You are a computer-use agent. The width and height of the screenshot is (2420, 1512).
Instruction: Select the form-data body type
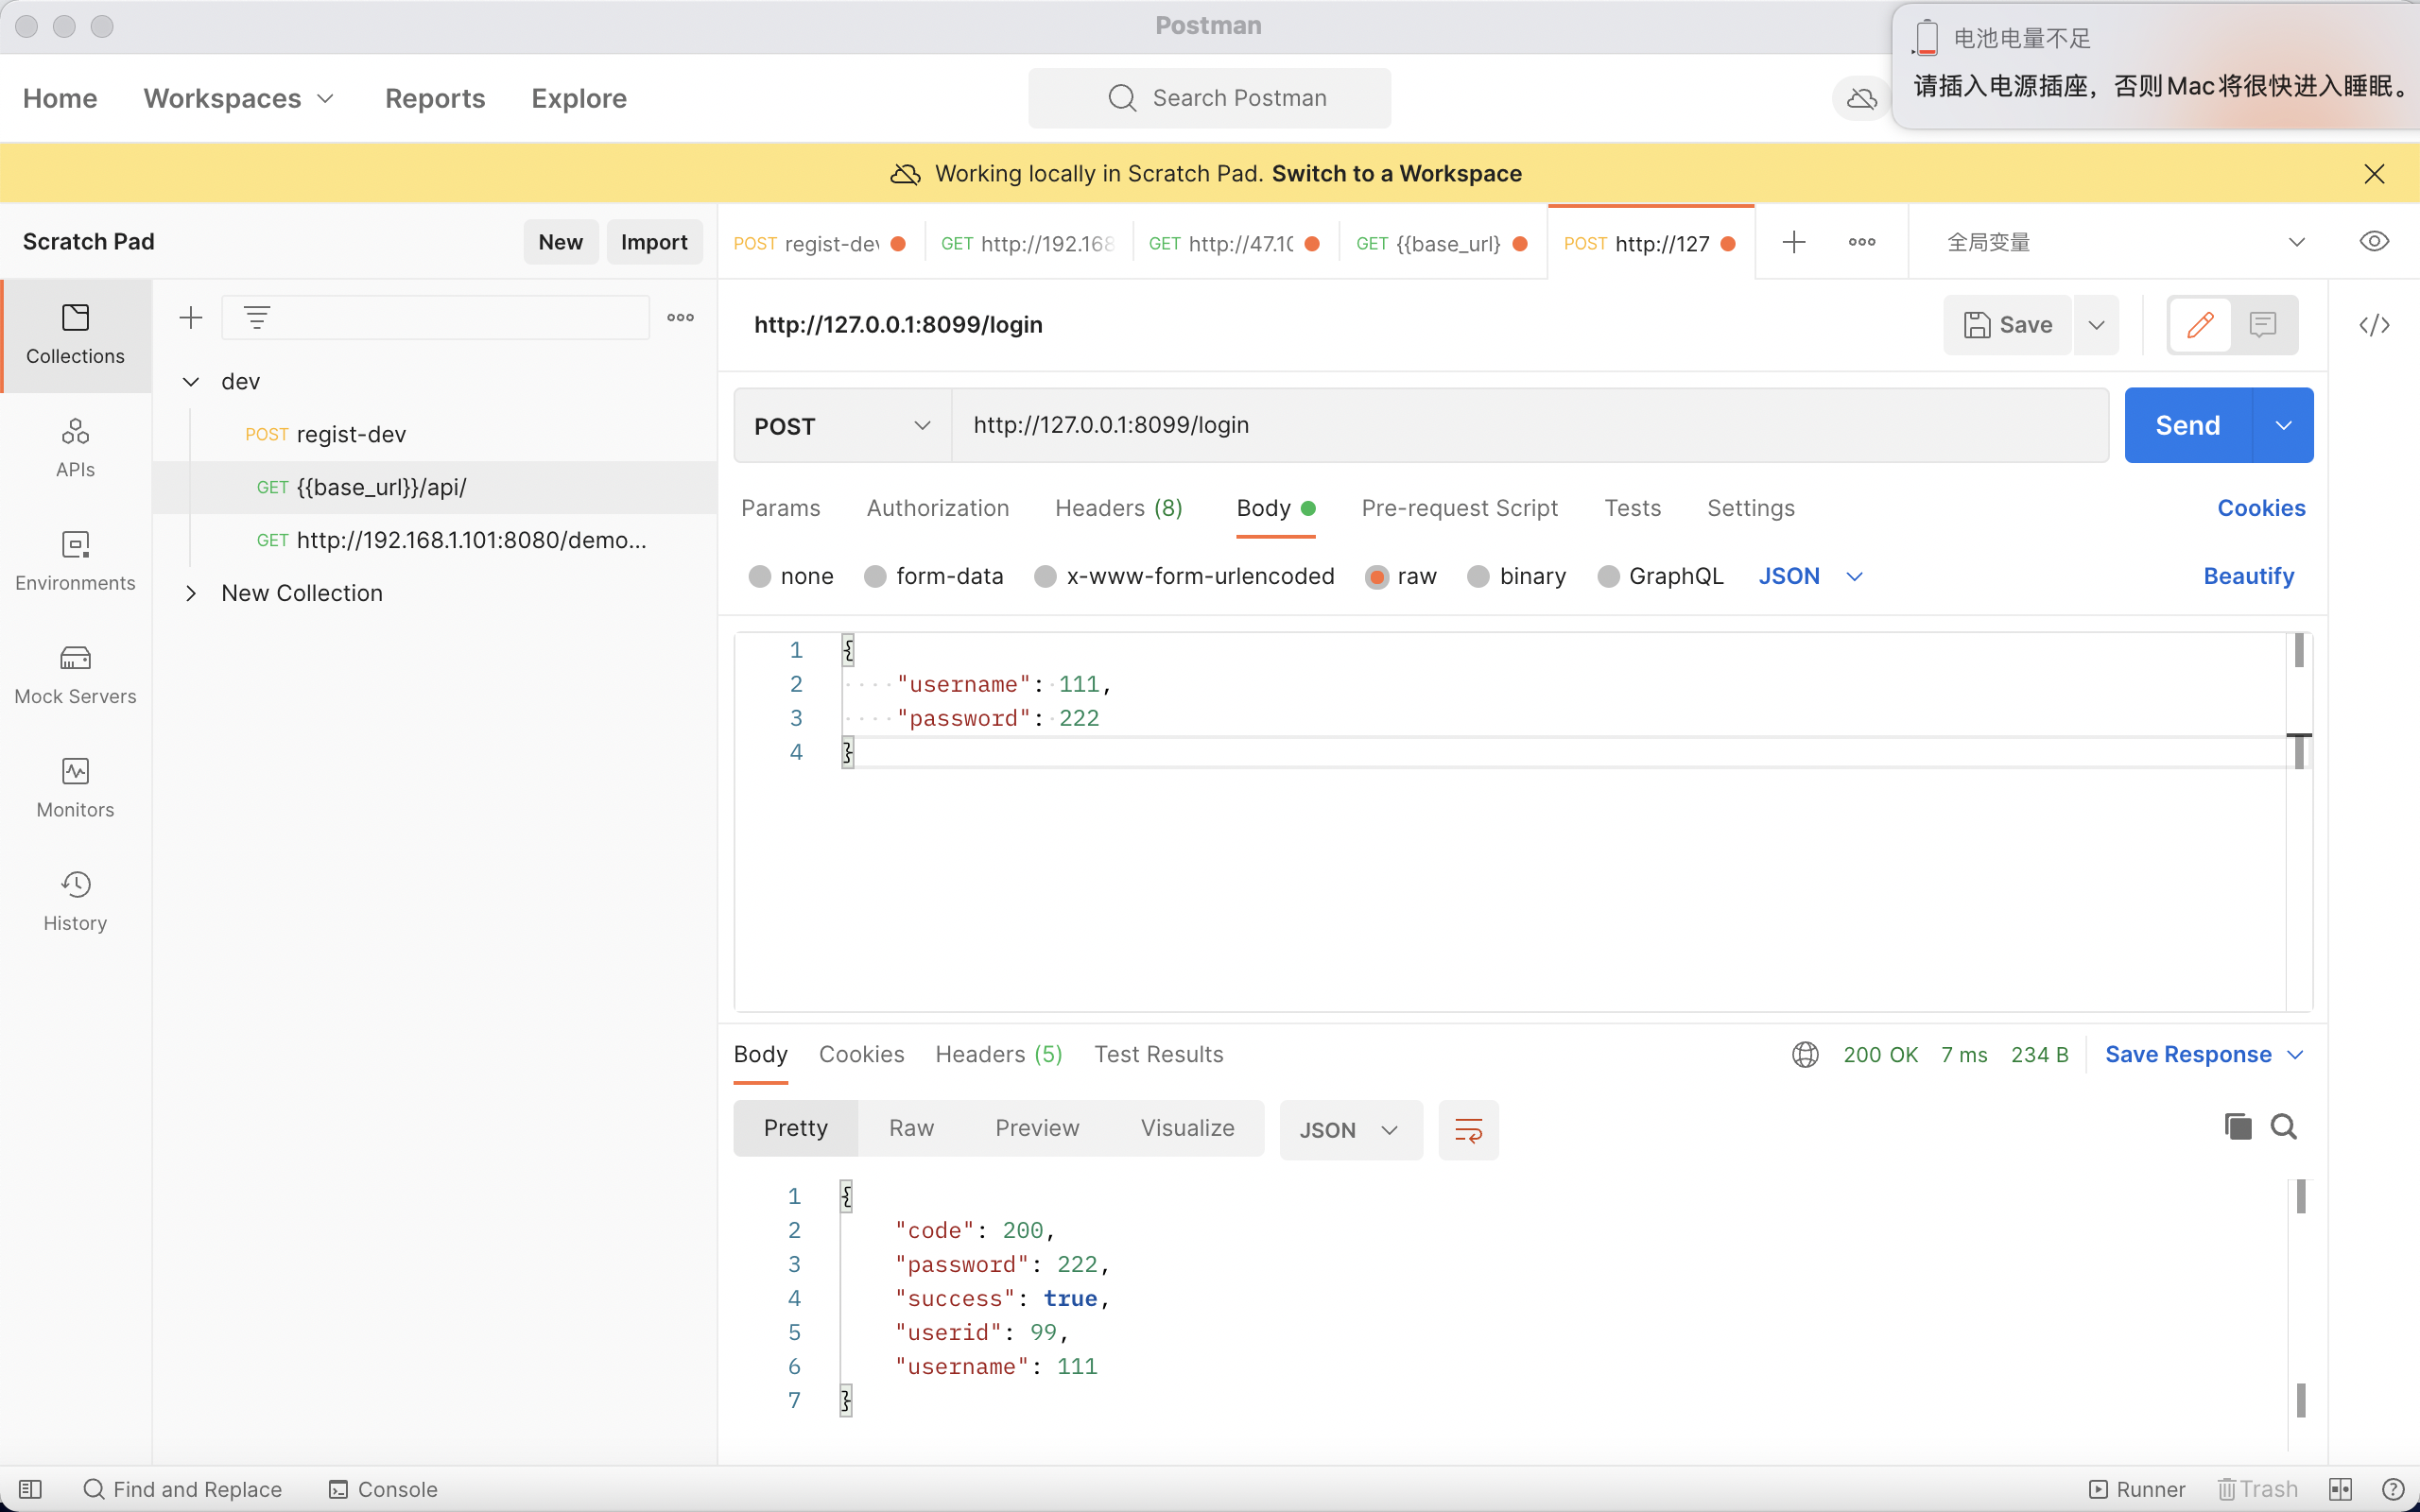[875, 576]
